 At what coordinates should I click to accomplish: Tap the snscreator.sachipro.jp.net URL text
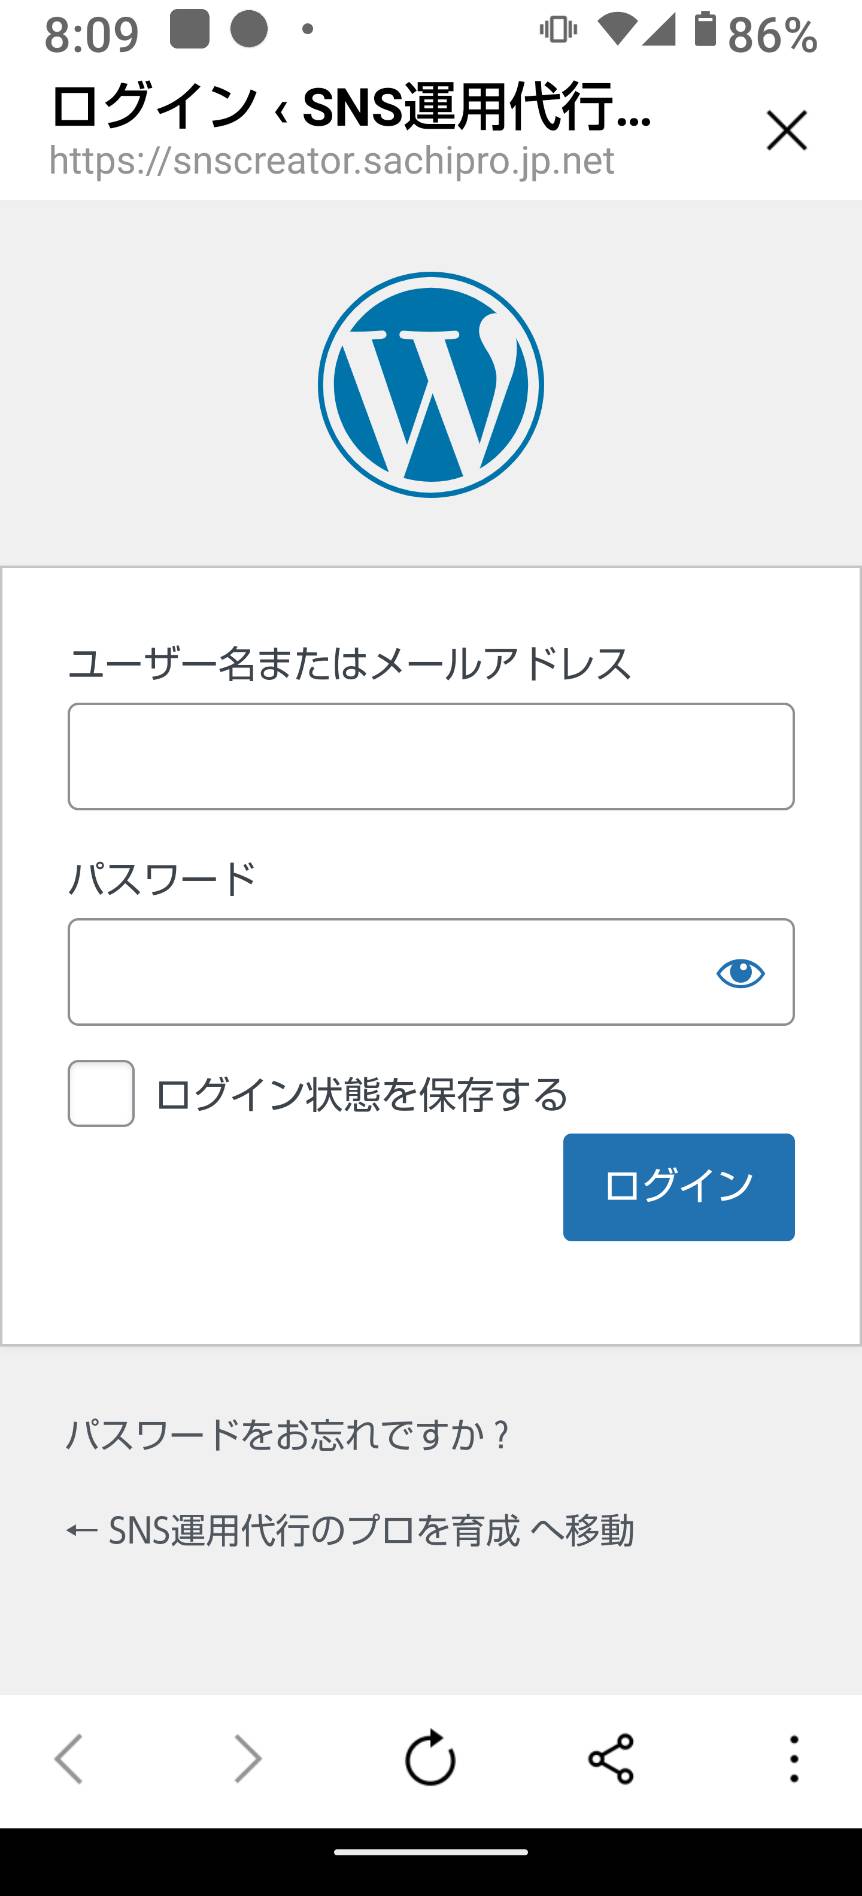coord(332,160)
